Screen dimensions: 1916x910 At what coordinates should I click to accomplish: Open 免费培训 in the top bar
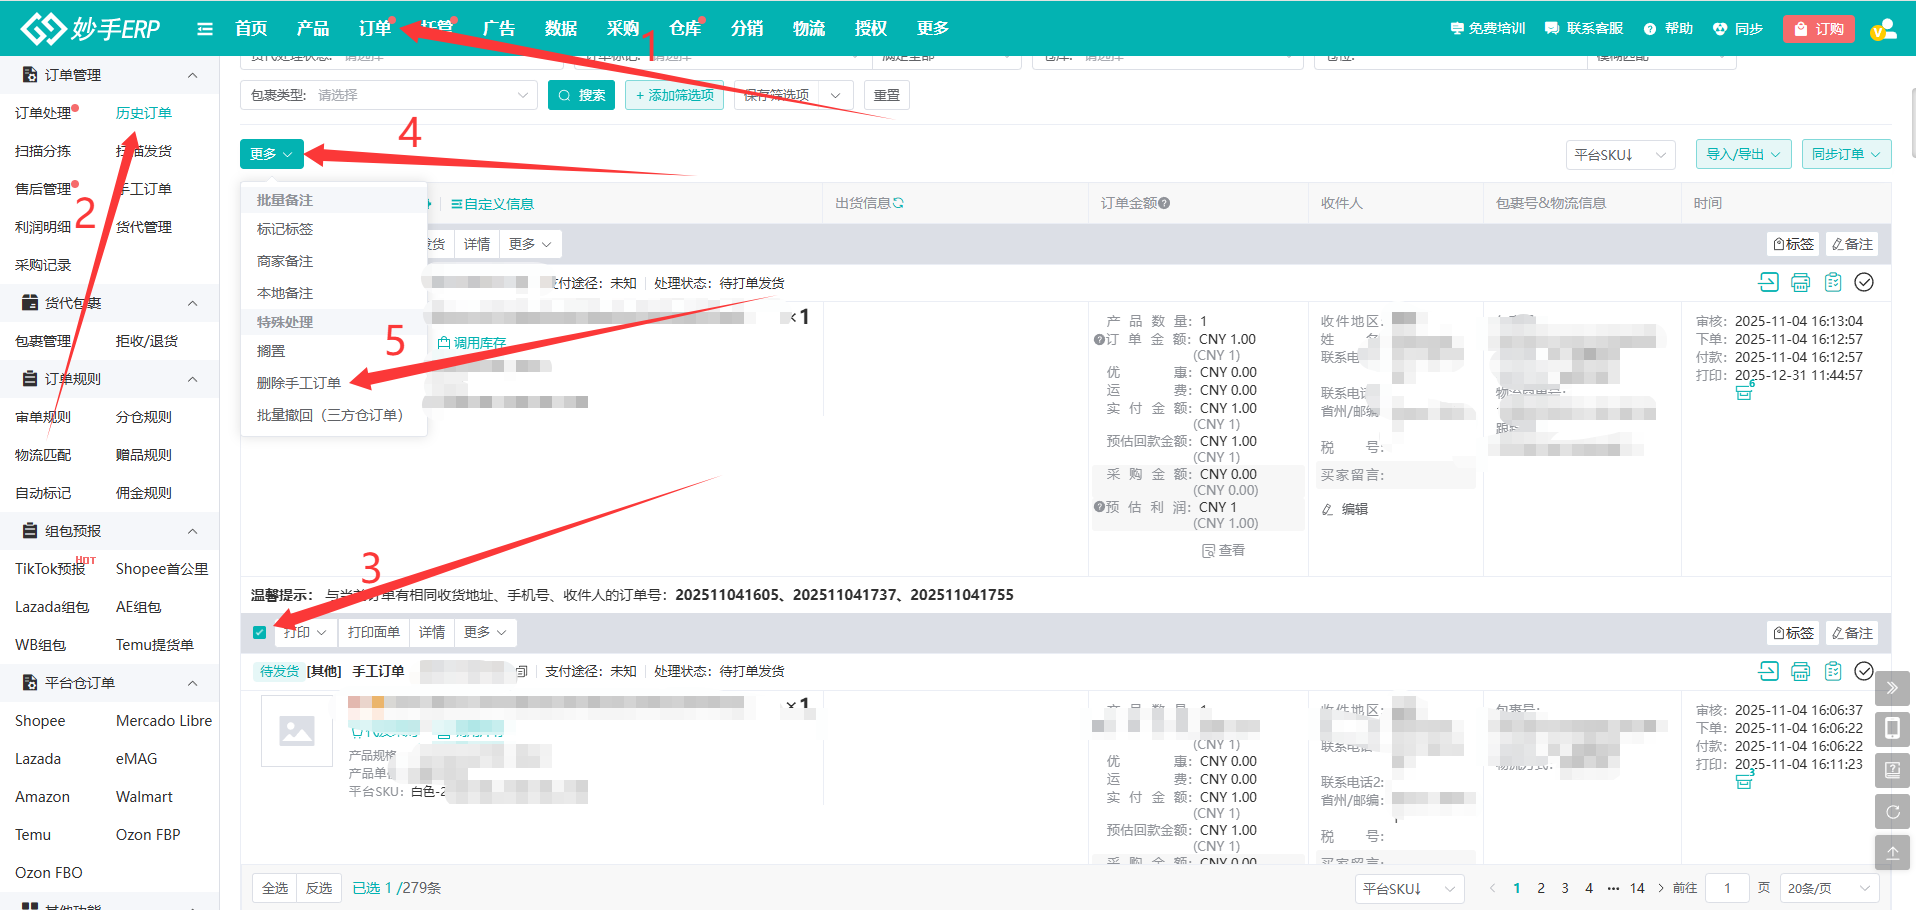tap(1487, 29)
